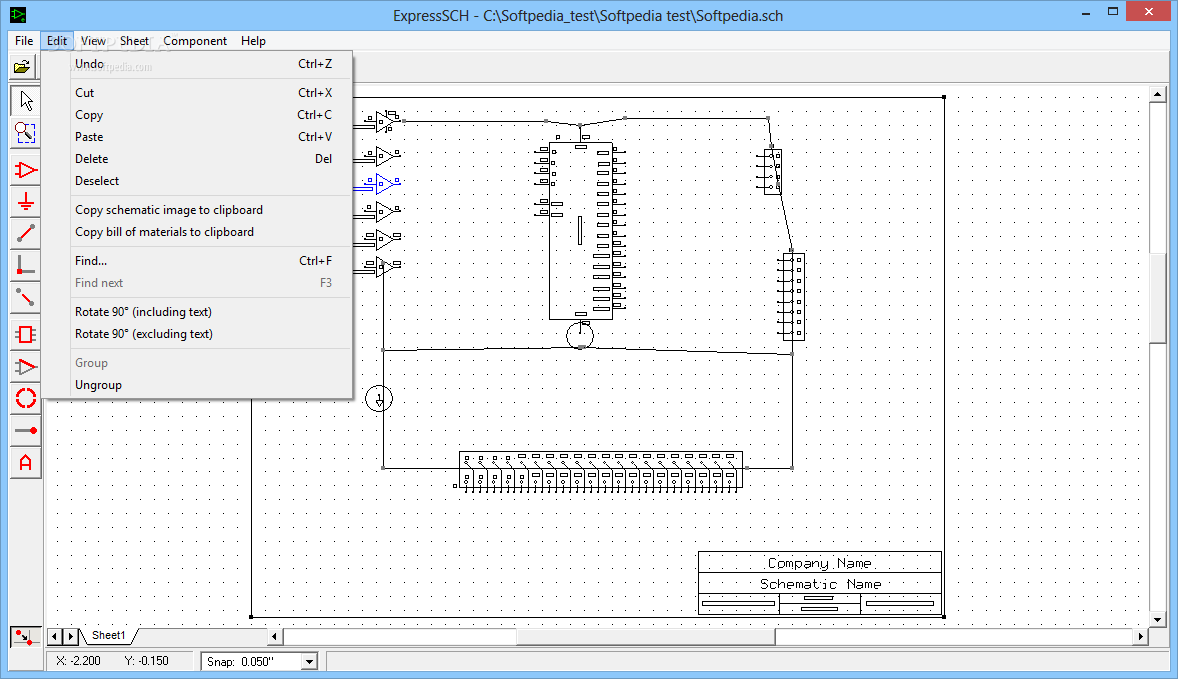The height and width of the screenshot is (679, 1178).
Task: Click the ExpressSCH application icon in title bar
Action: click(17, 14)
